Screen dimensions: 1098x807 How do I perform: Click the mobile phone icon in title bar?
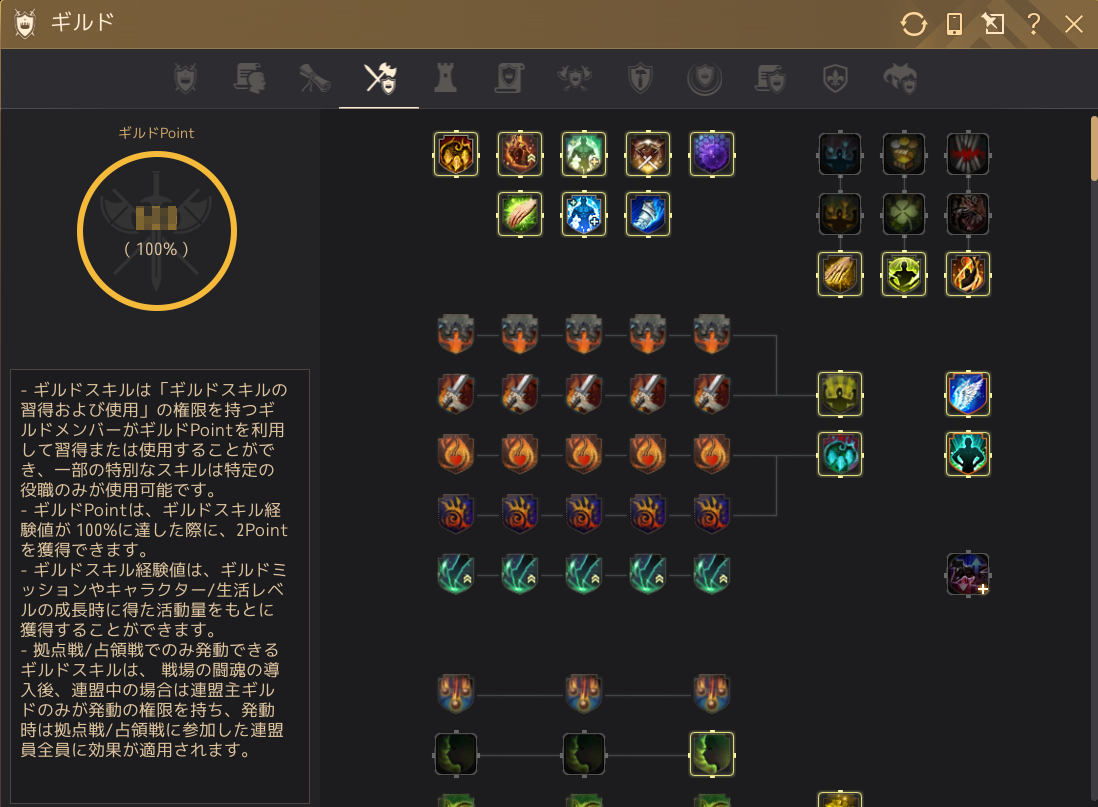pos(954,25)
